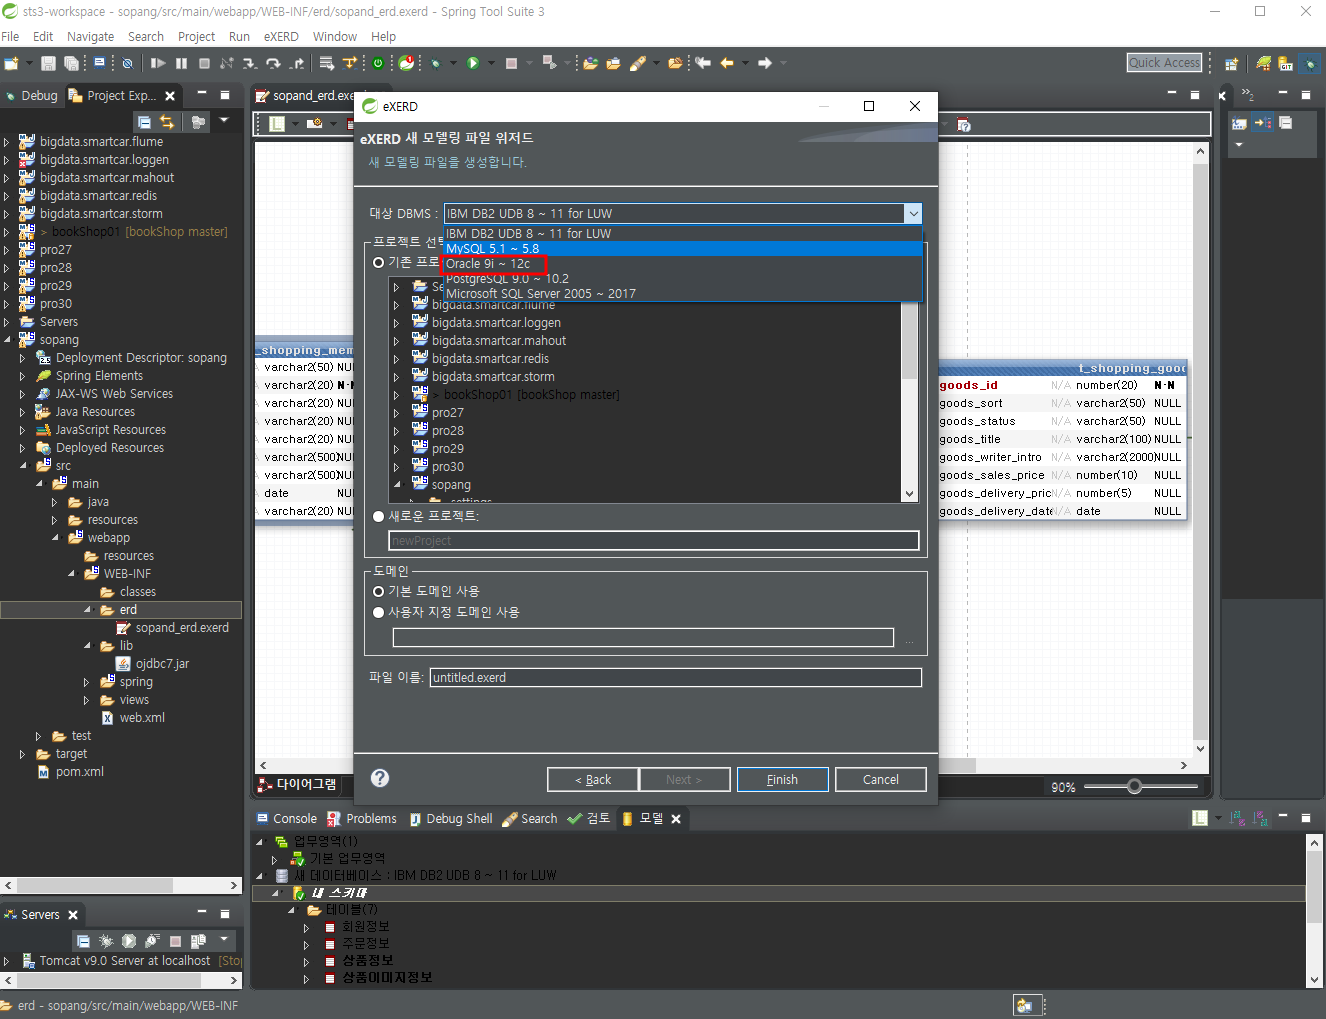Viewport: 1326px width, 1019px height.
Task: Click the Open Perspective icon
Action: point(1231,63)
